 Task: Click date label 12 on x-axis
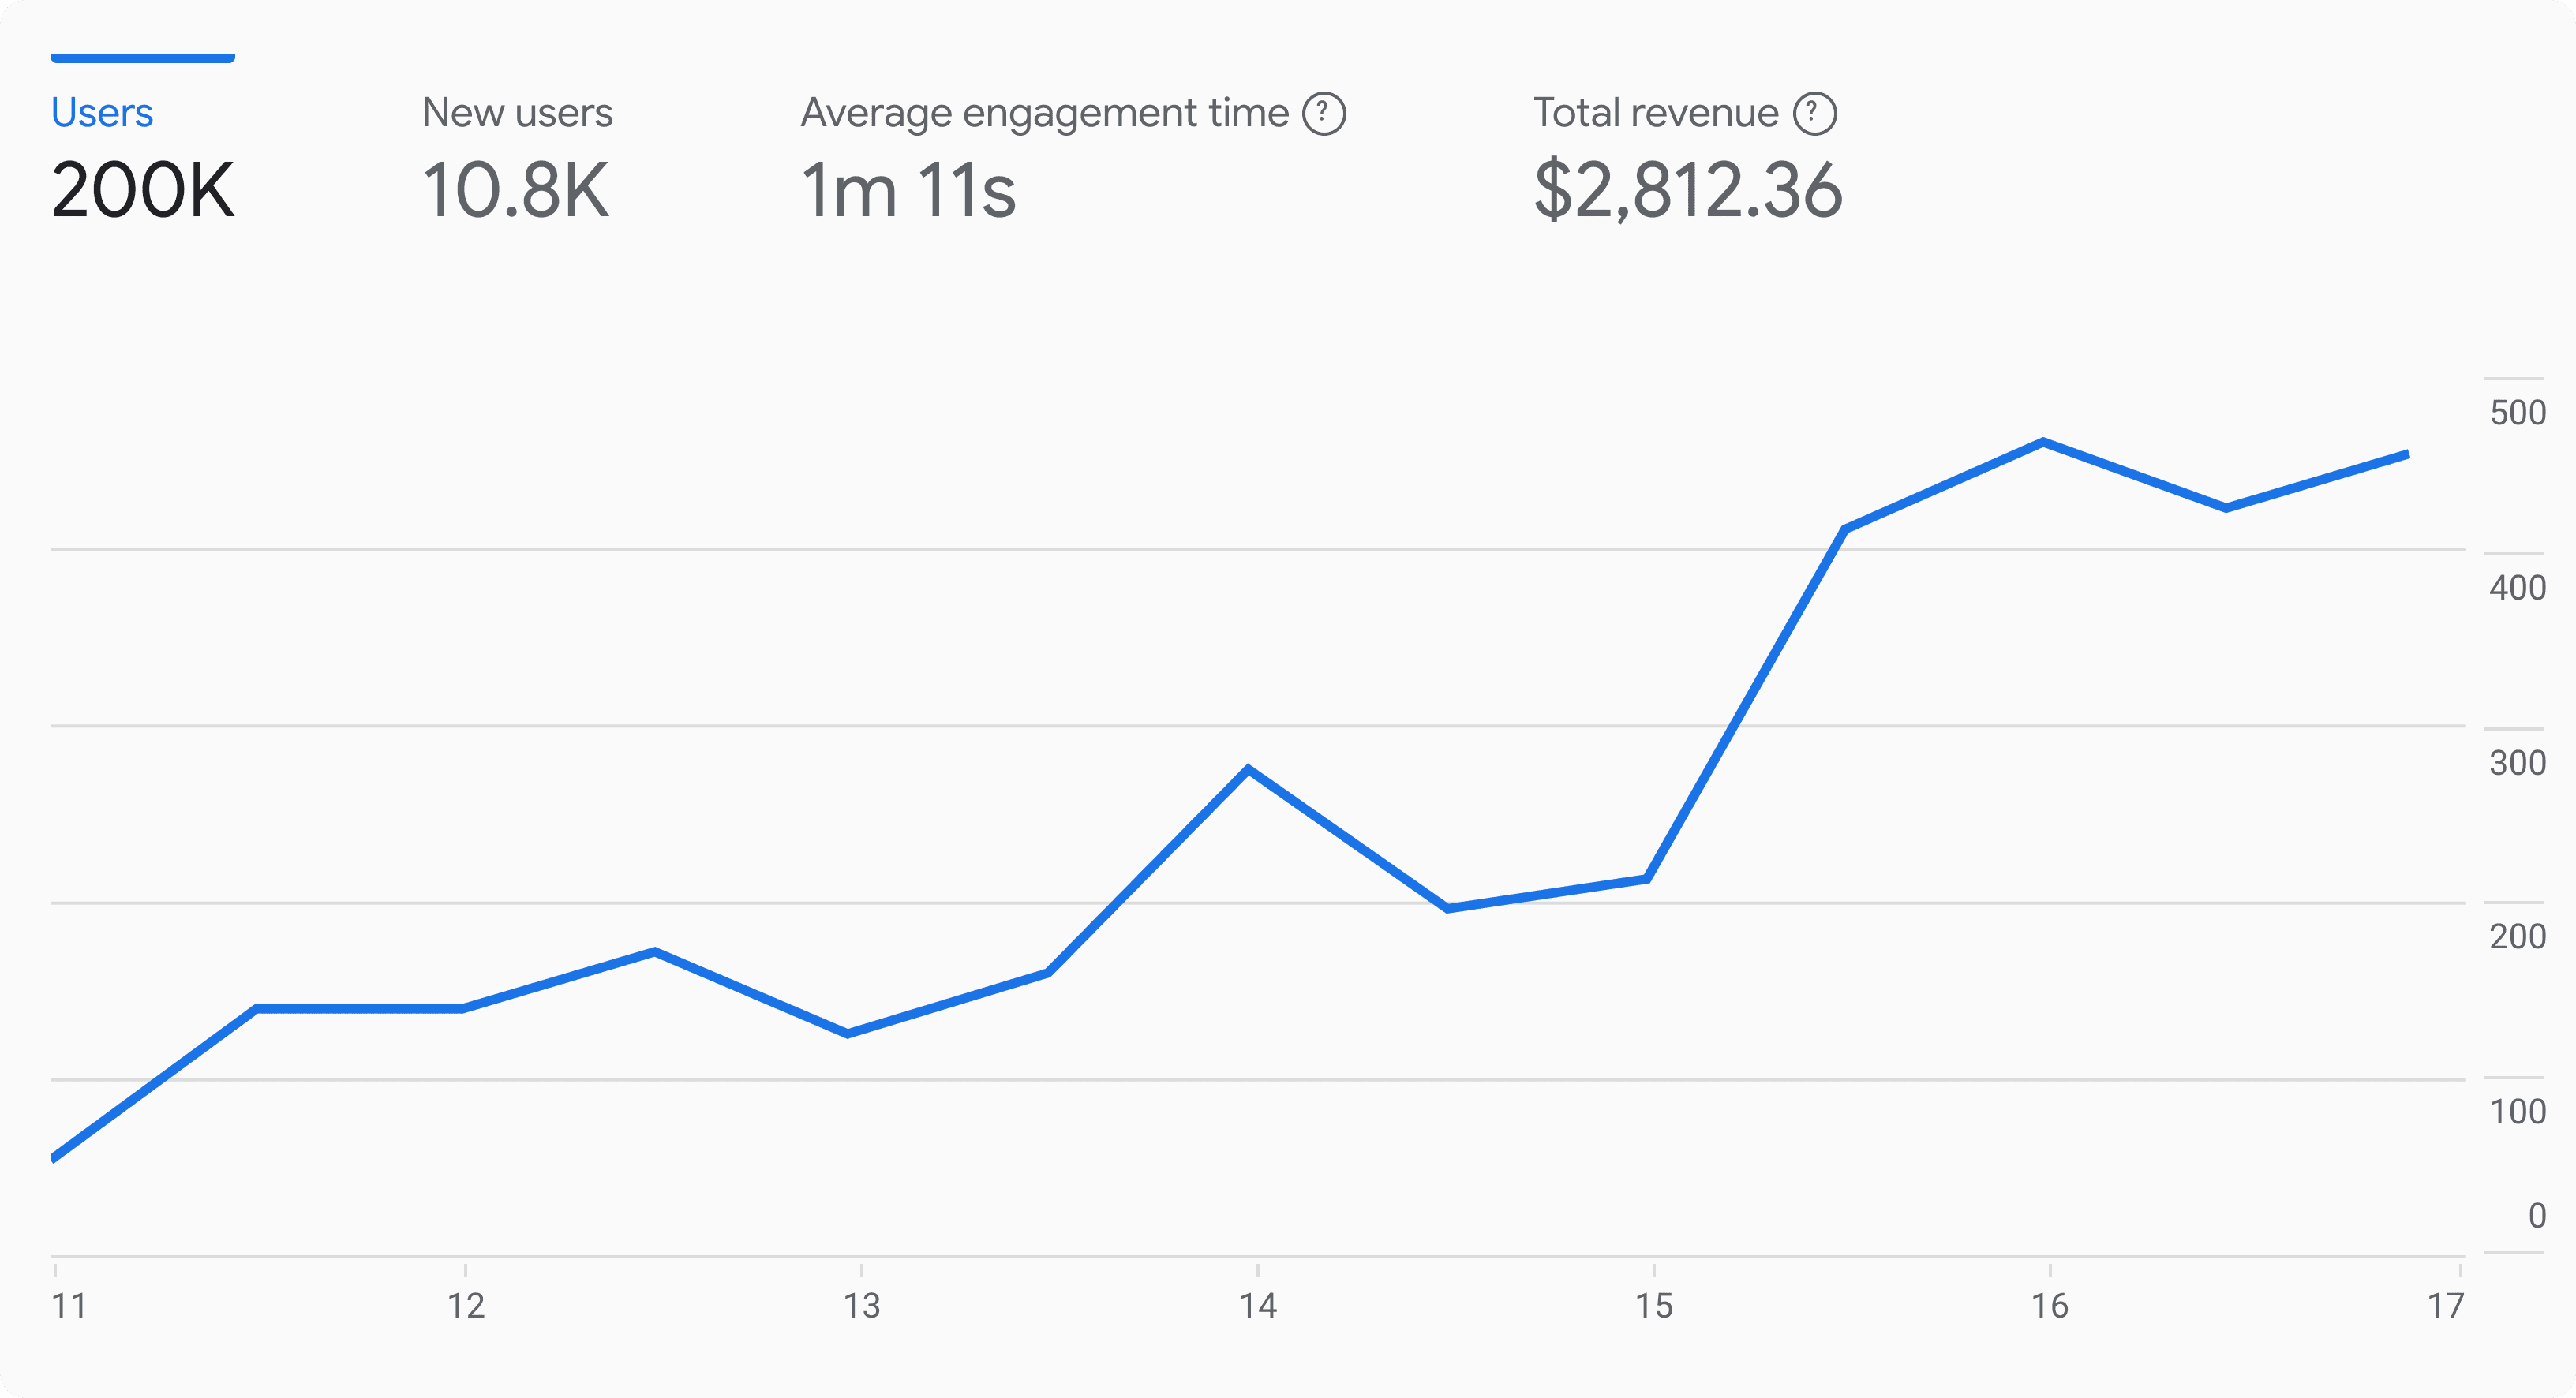[466, 1305]
